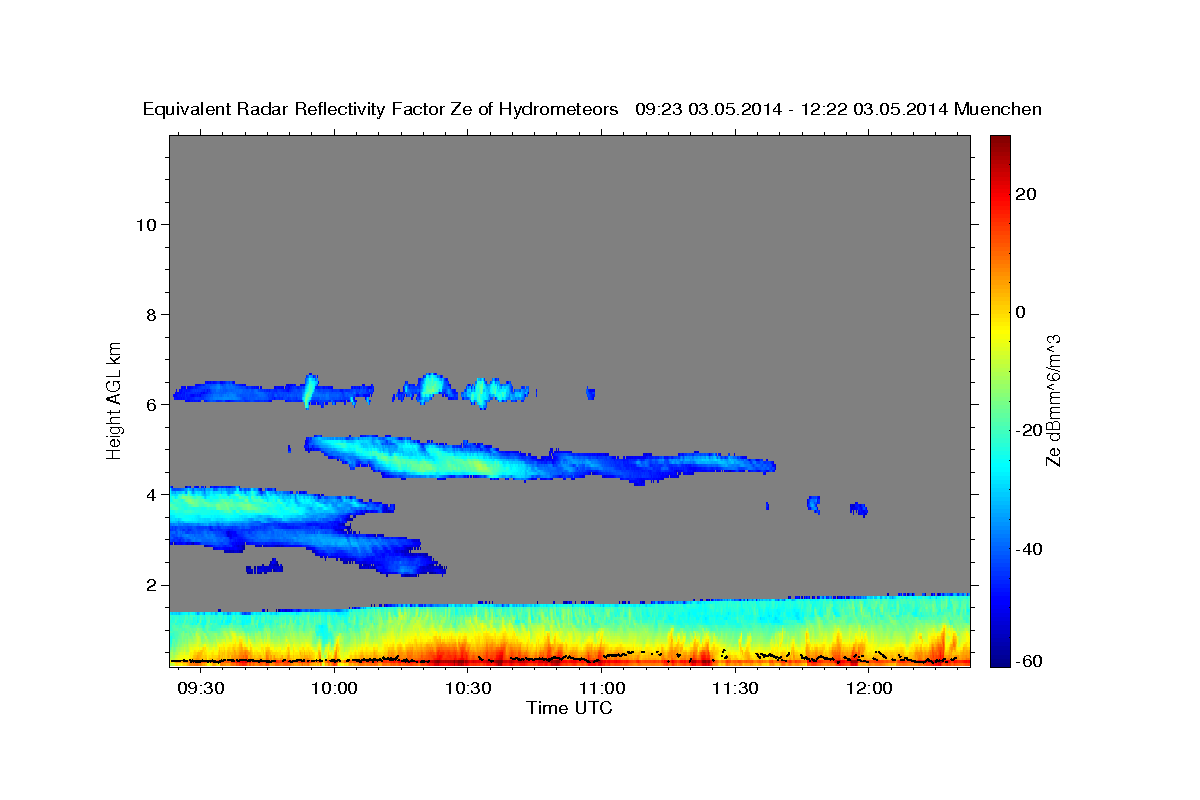Screen dimensions: 1200x800
Task: Click the 'Time UTC' axis label
Action: click(569, 708)
